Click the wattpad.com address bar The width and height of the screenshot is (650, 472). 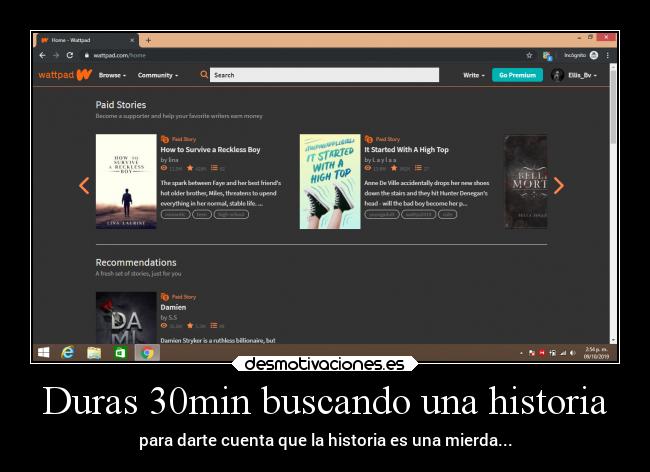(x=303, y=55)
